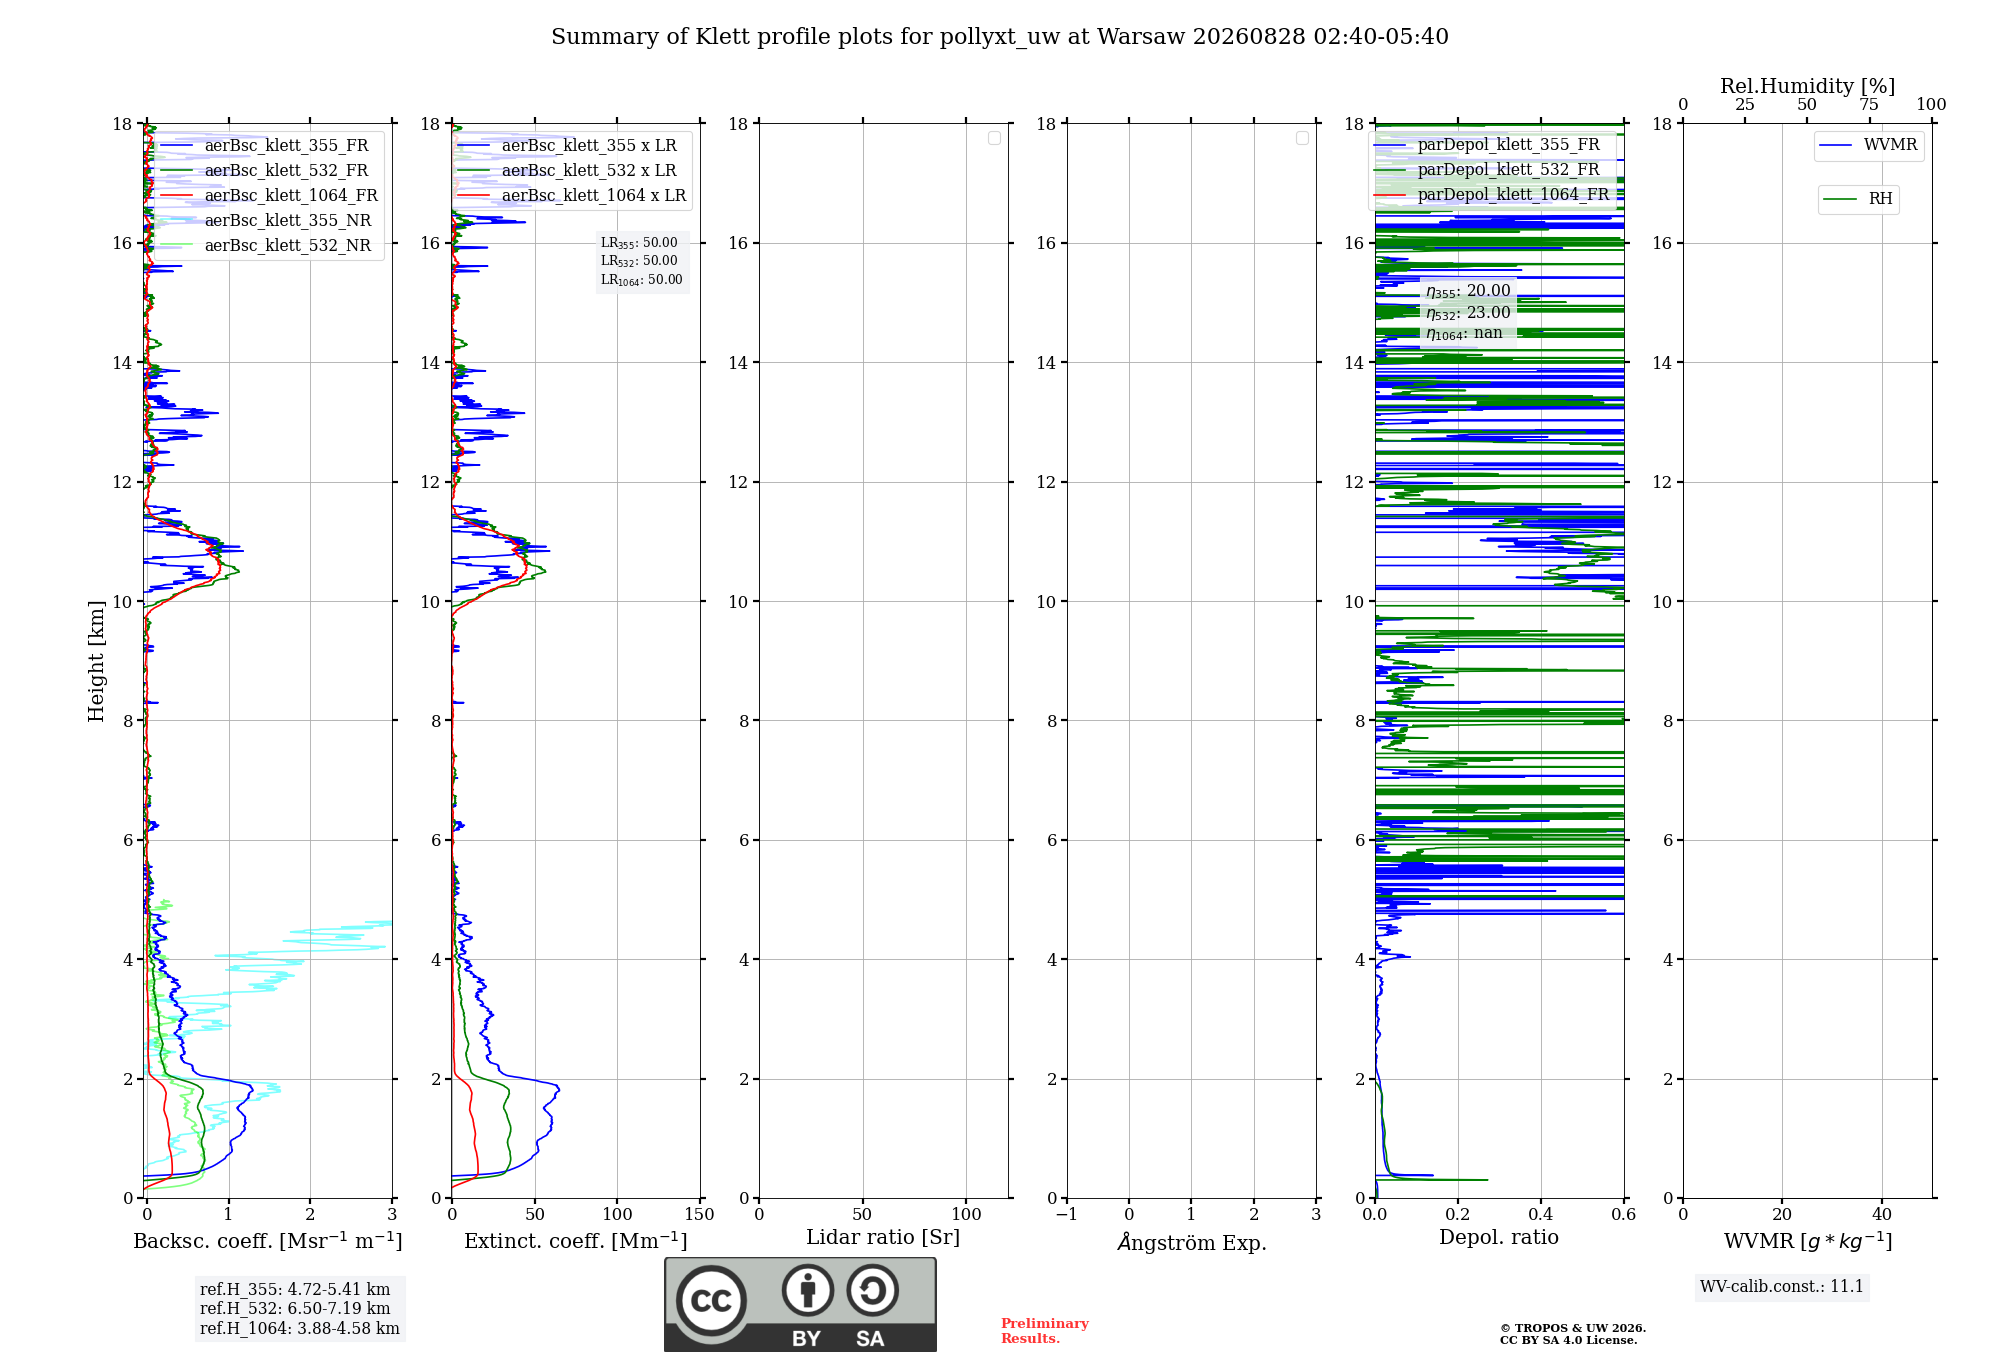Viewport: 2000px width, 1360px height.
Task: Click the RH legend entry
Action: pos(1858,199)
